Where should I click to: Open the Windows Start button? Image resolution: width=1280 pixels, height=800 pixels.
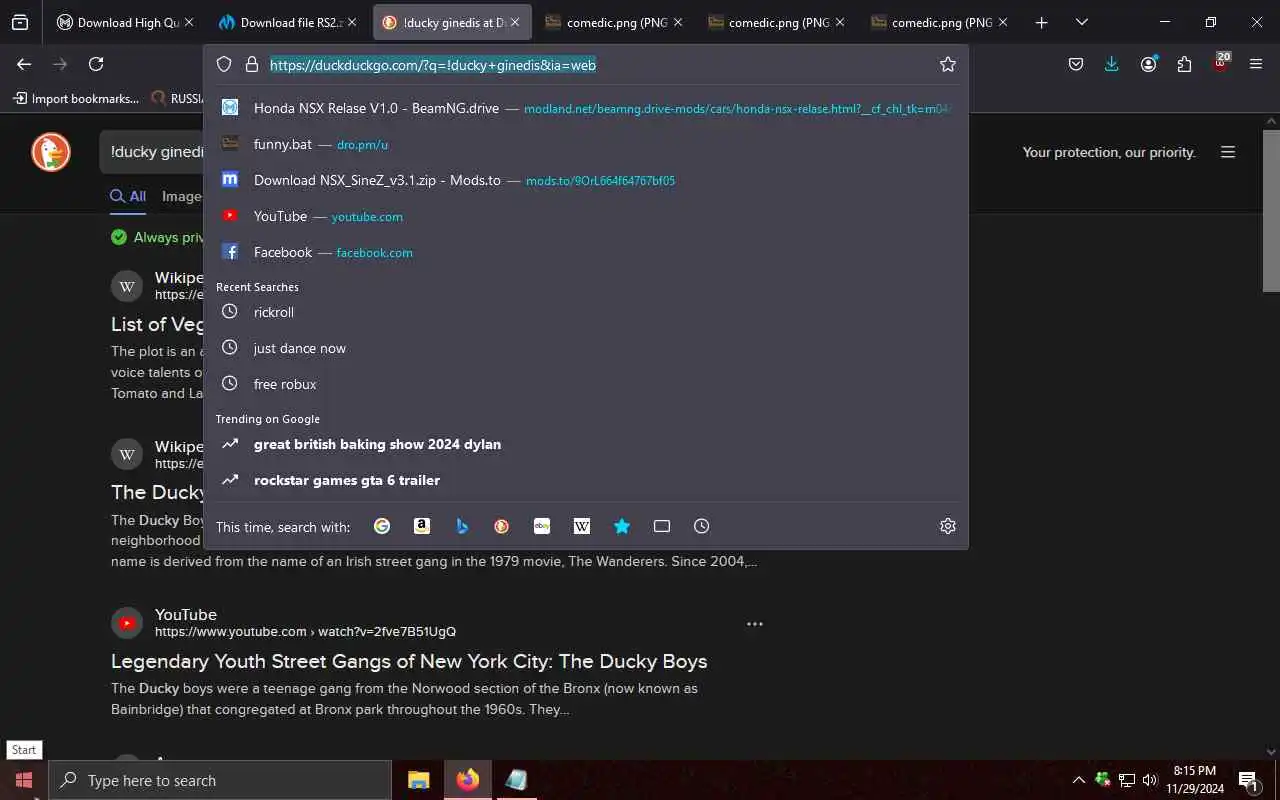coord(24,780)
